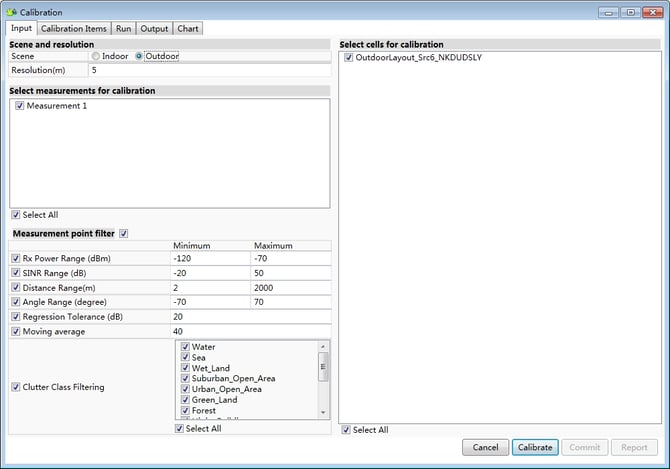Uncheck the Forest clutter class
Screen dimensions: 670x469
pos(185,411)
